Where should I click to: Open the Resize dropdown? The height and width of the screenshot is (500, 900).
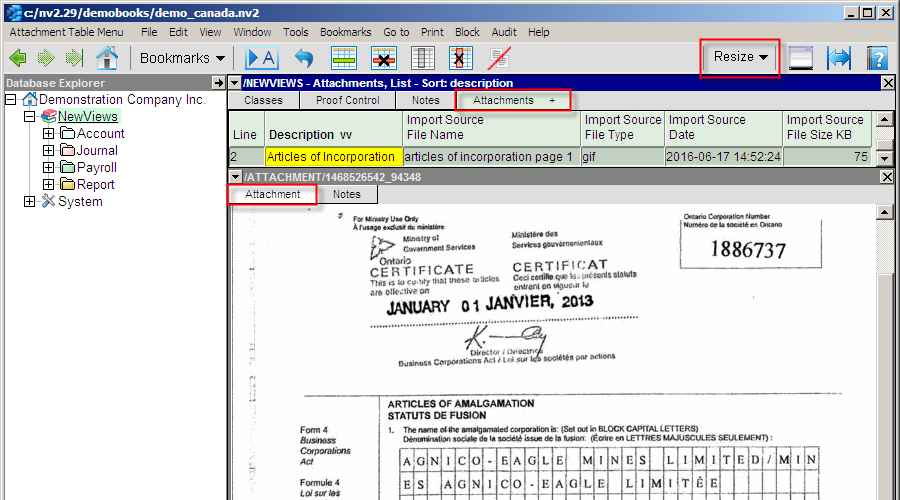tap(740, 57)
